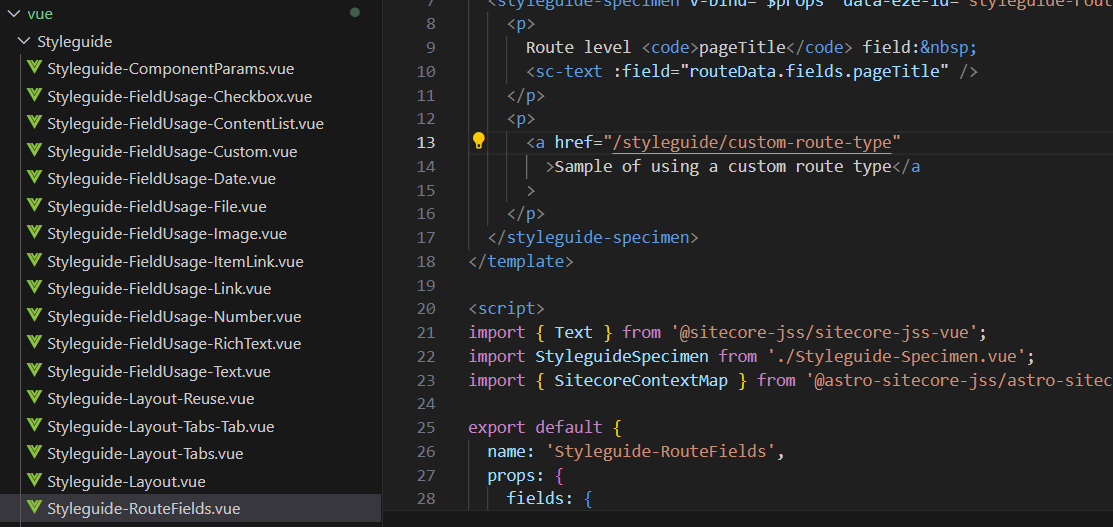Click the Vue icon beside Styleguide-Layout-Tabs.vue
Viewport: 1113px width, 527px height.
coord(35,453)
